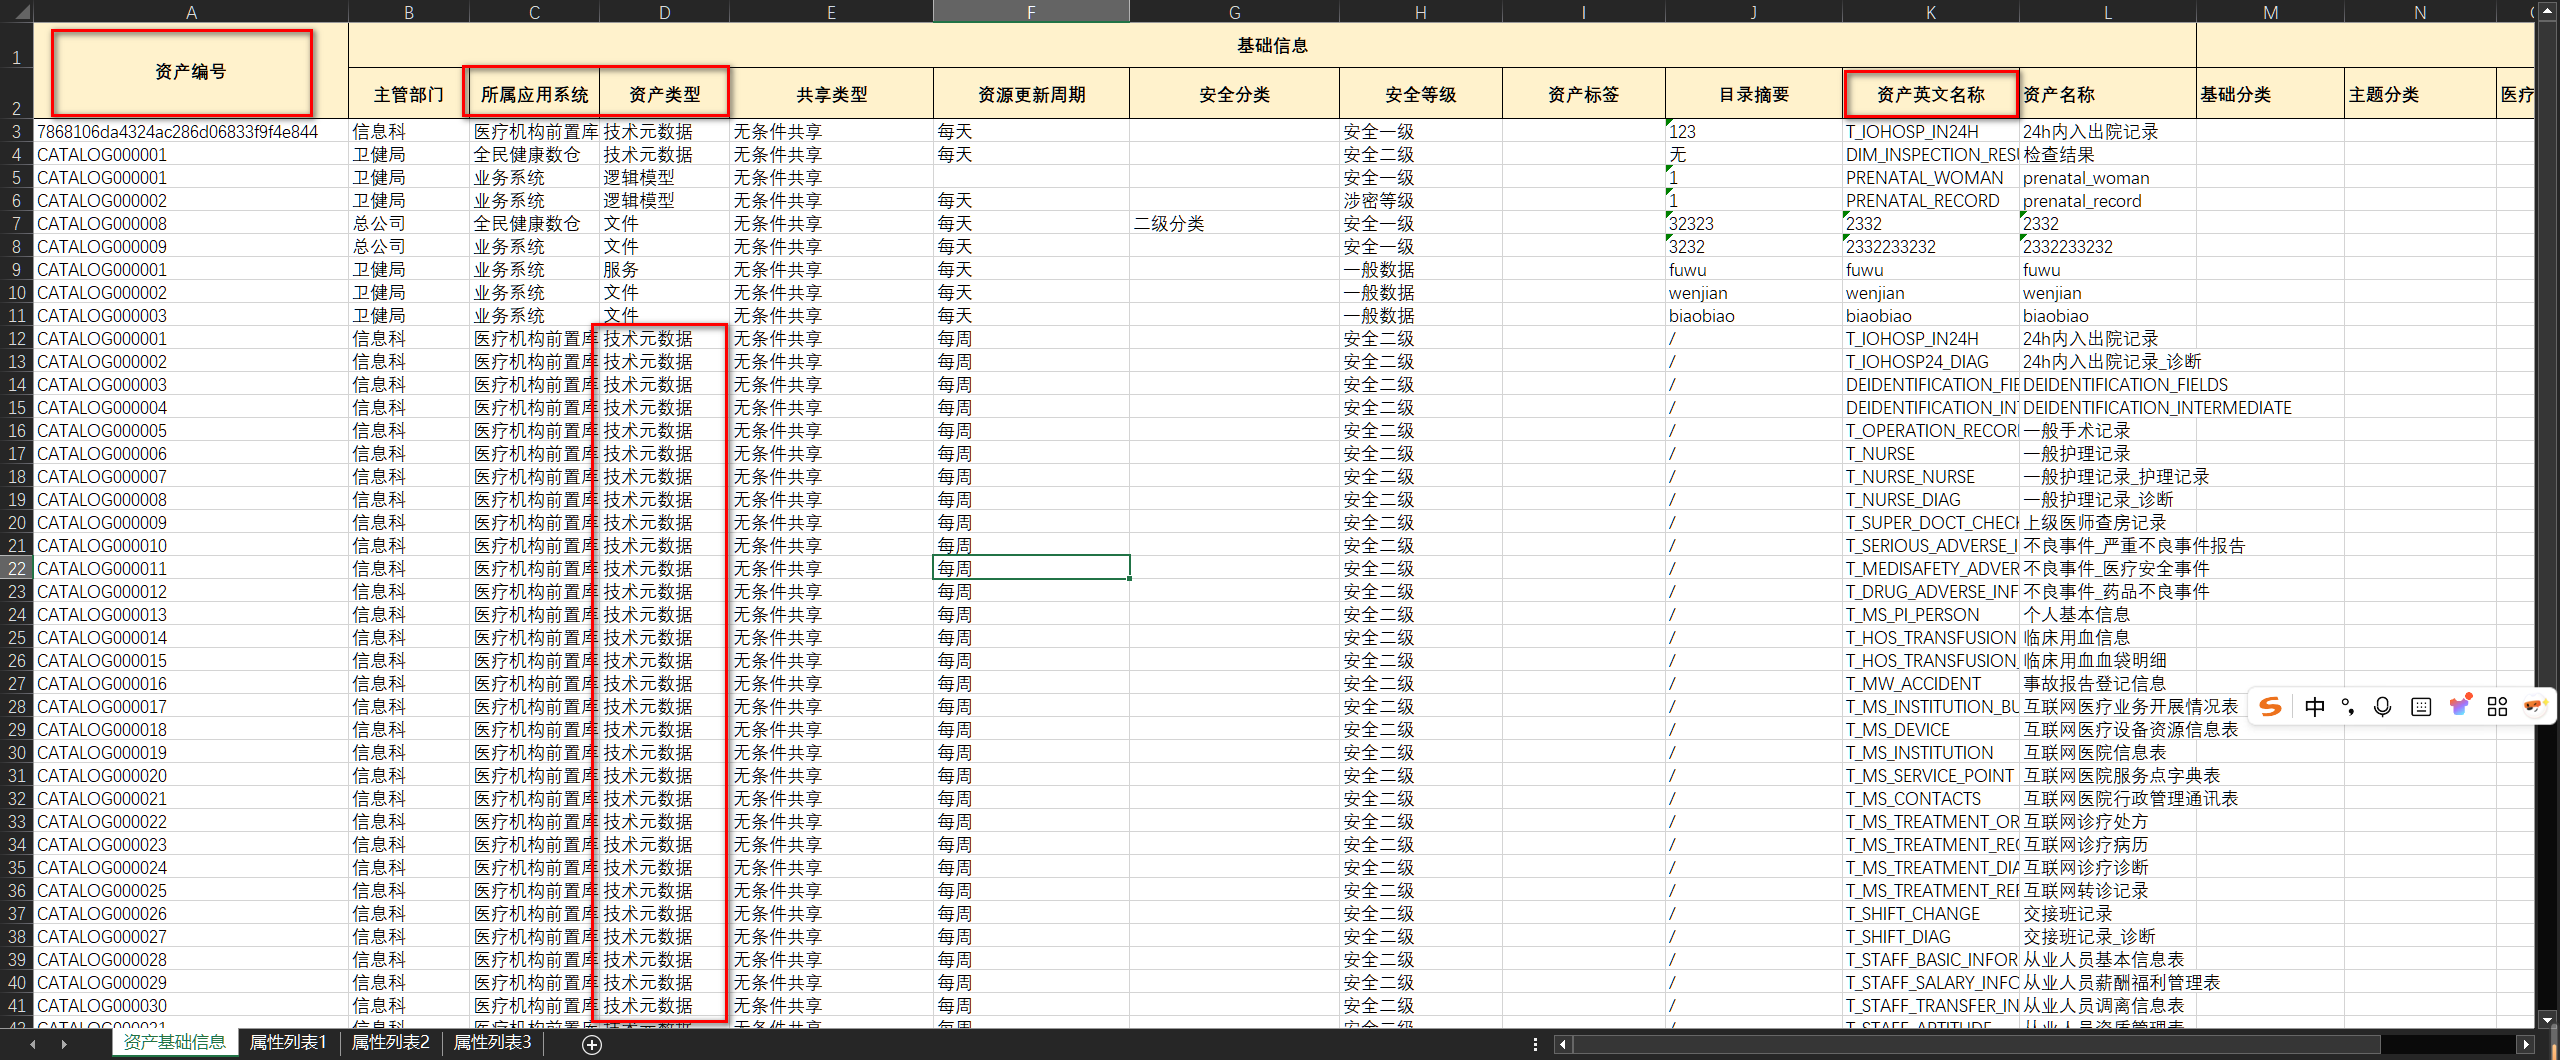Add a new sheet with the plus icon
Screen dimensions: 2560x1060
pos(592,1045)
